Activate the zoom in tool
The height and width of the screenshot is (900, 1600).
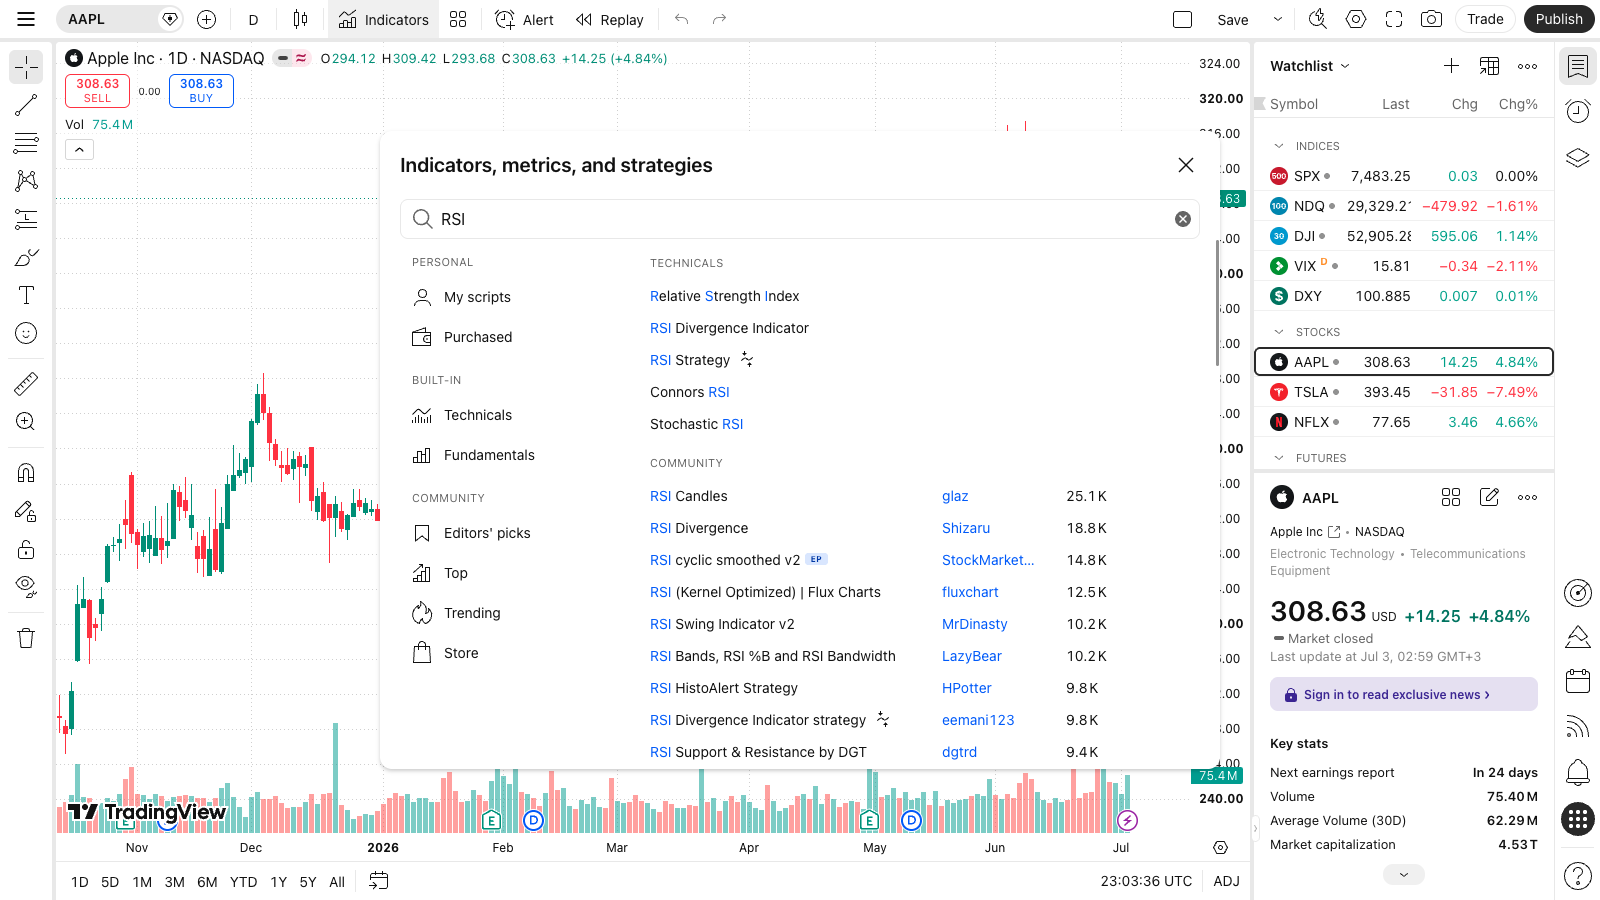(26, 421)
